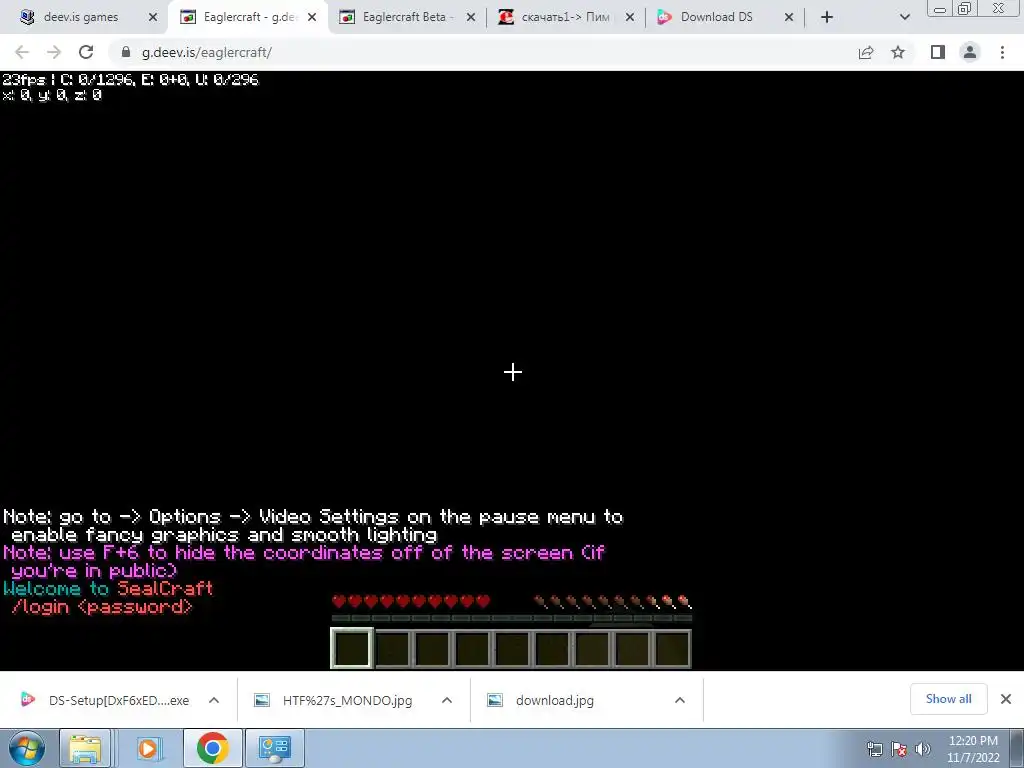
Task: Select the last hotbar slot
Action: pyautogui.click(x=671, y=648)
